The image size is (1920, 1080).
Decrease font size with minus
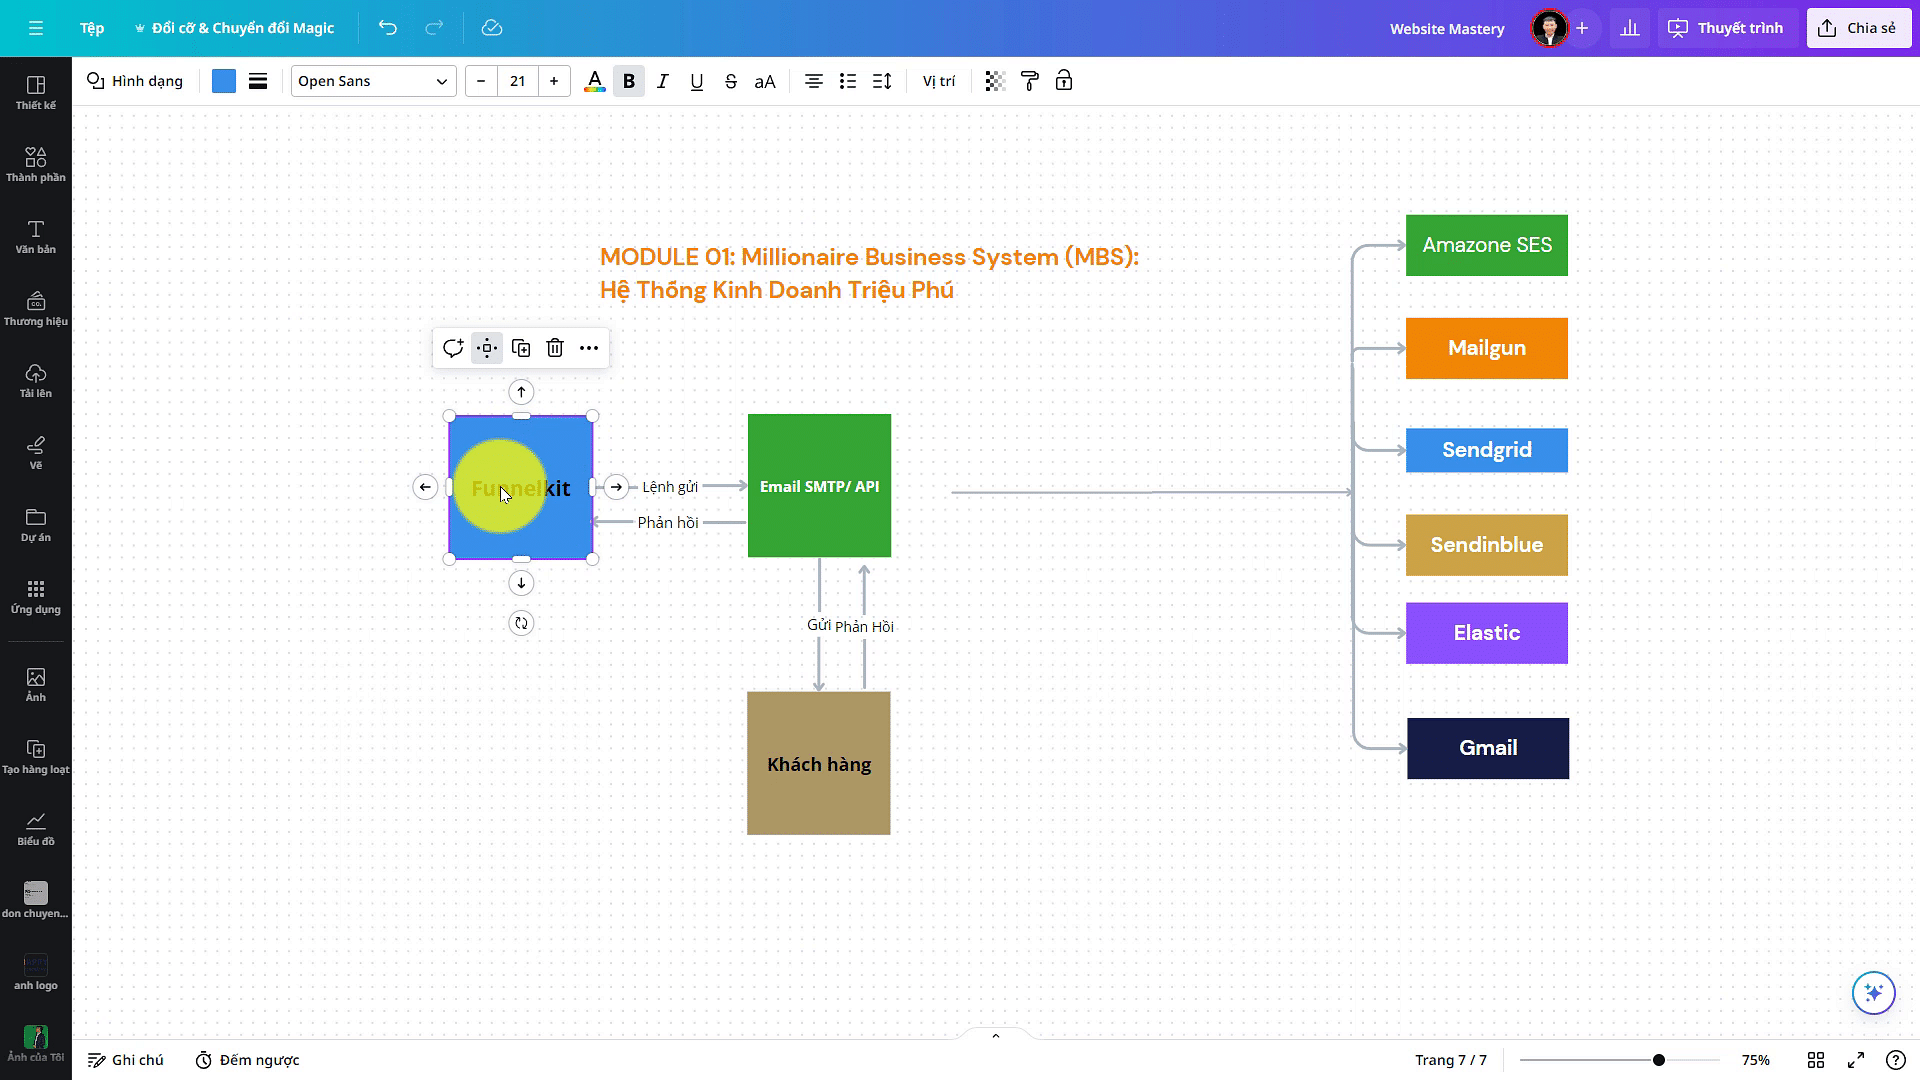click(x=481, y=81)
